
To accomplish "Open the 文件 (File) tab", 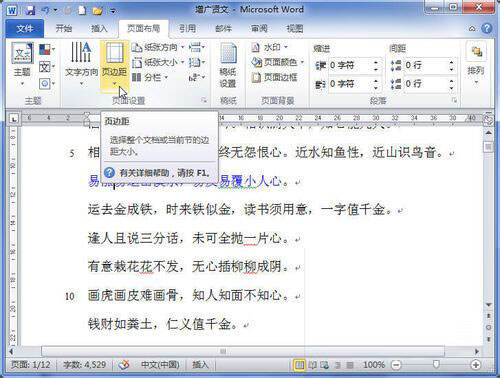I will click(x=25, y=29).
